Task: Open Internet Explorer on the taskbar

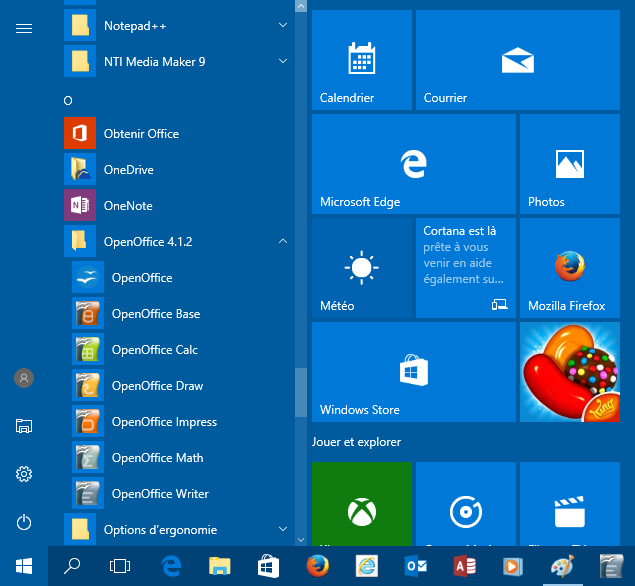Action: click(x=367, y=566)
